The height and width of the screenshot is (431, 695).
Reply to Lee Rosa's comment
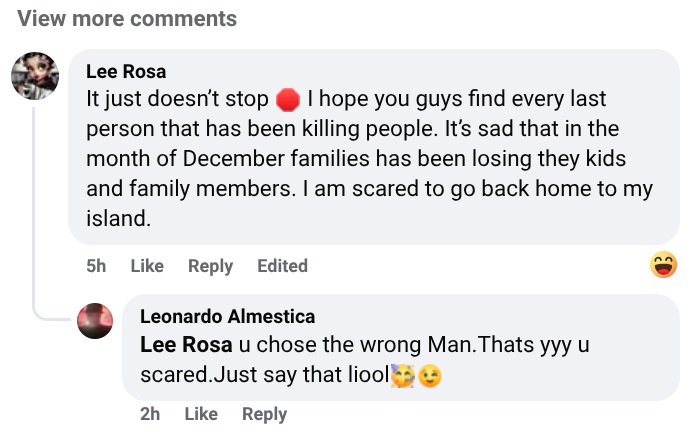[210, 266]
